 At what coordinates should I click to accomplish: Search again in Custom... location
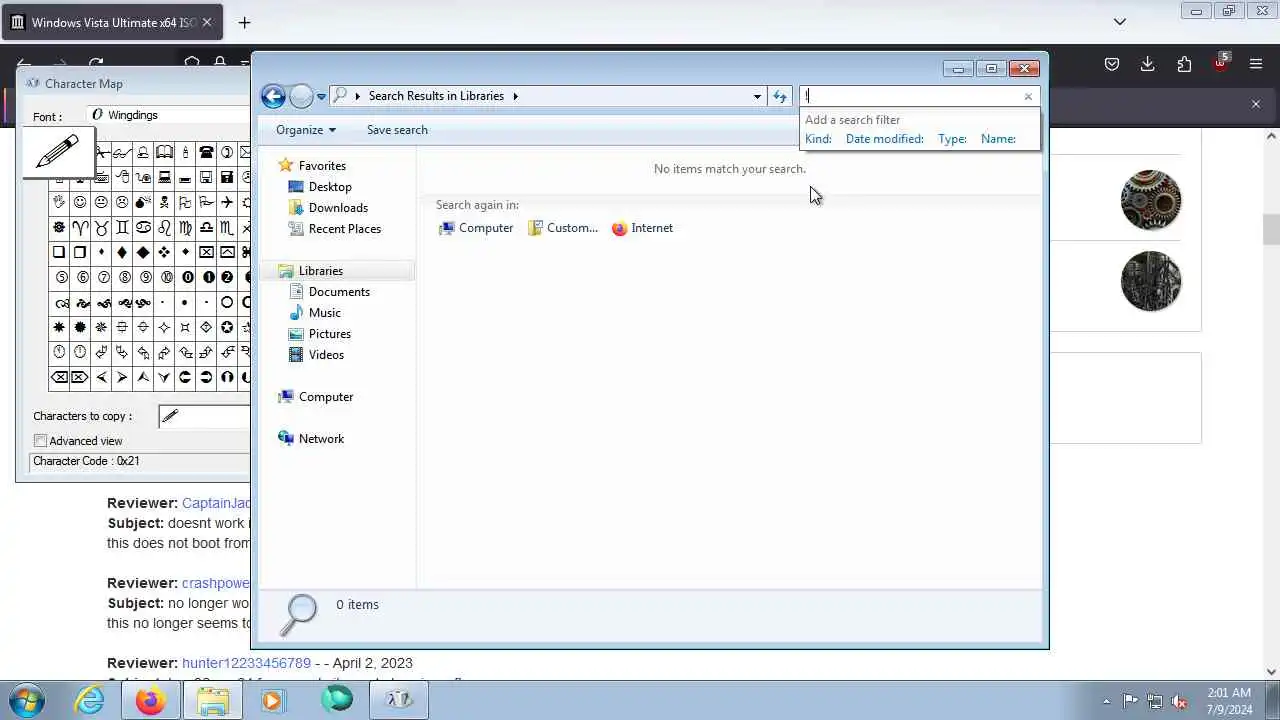click(563, 228)
